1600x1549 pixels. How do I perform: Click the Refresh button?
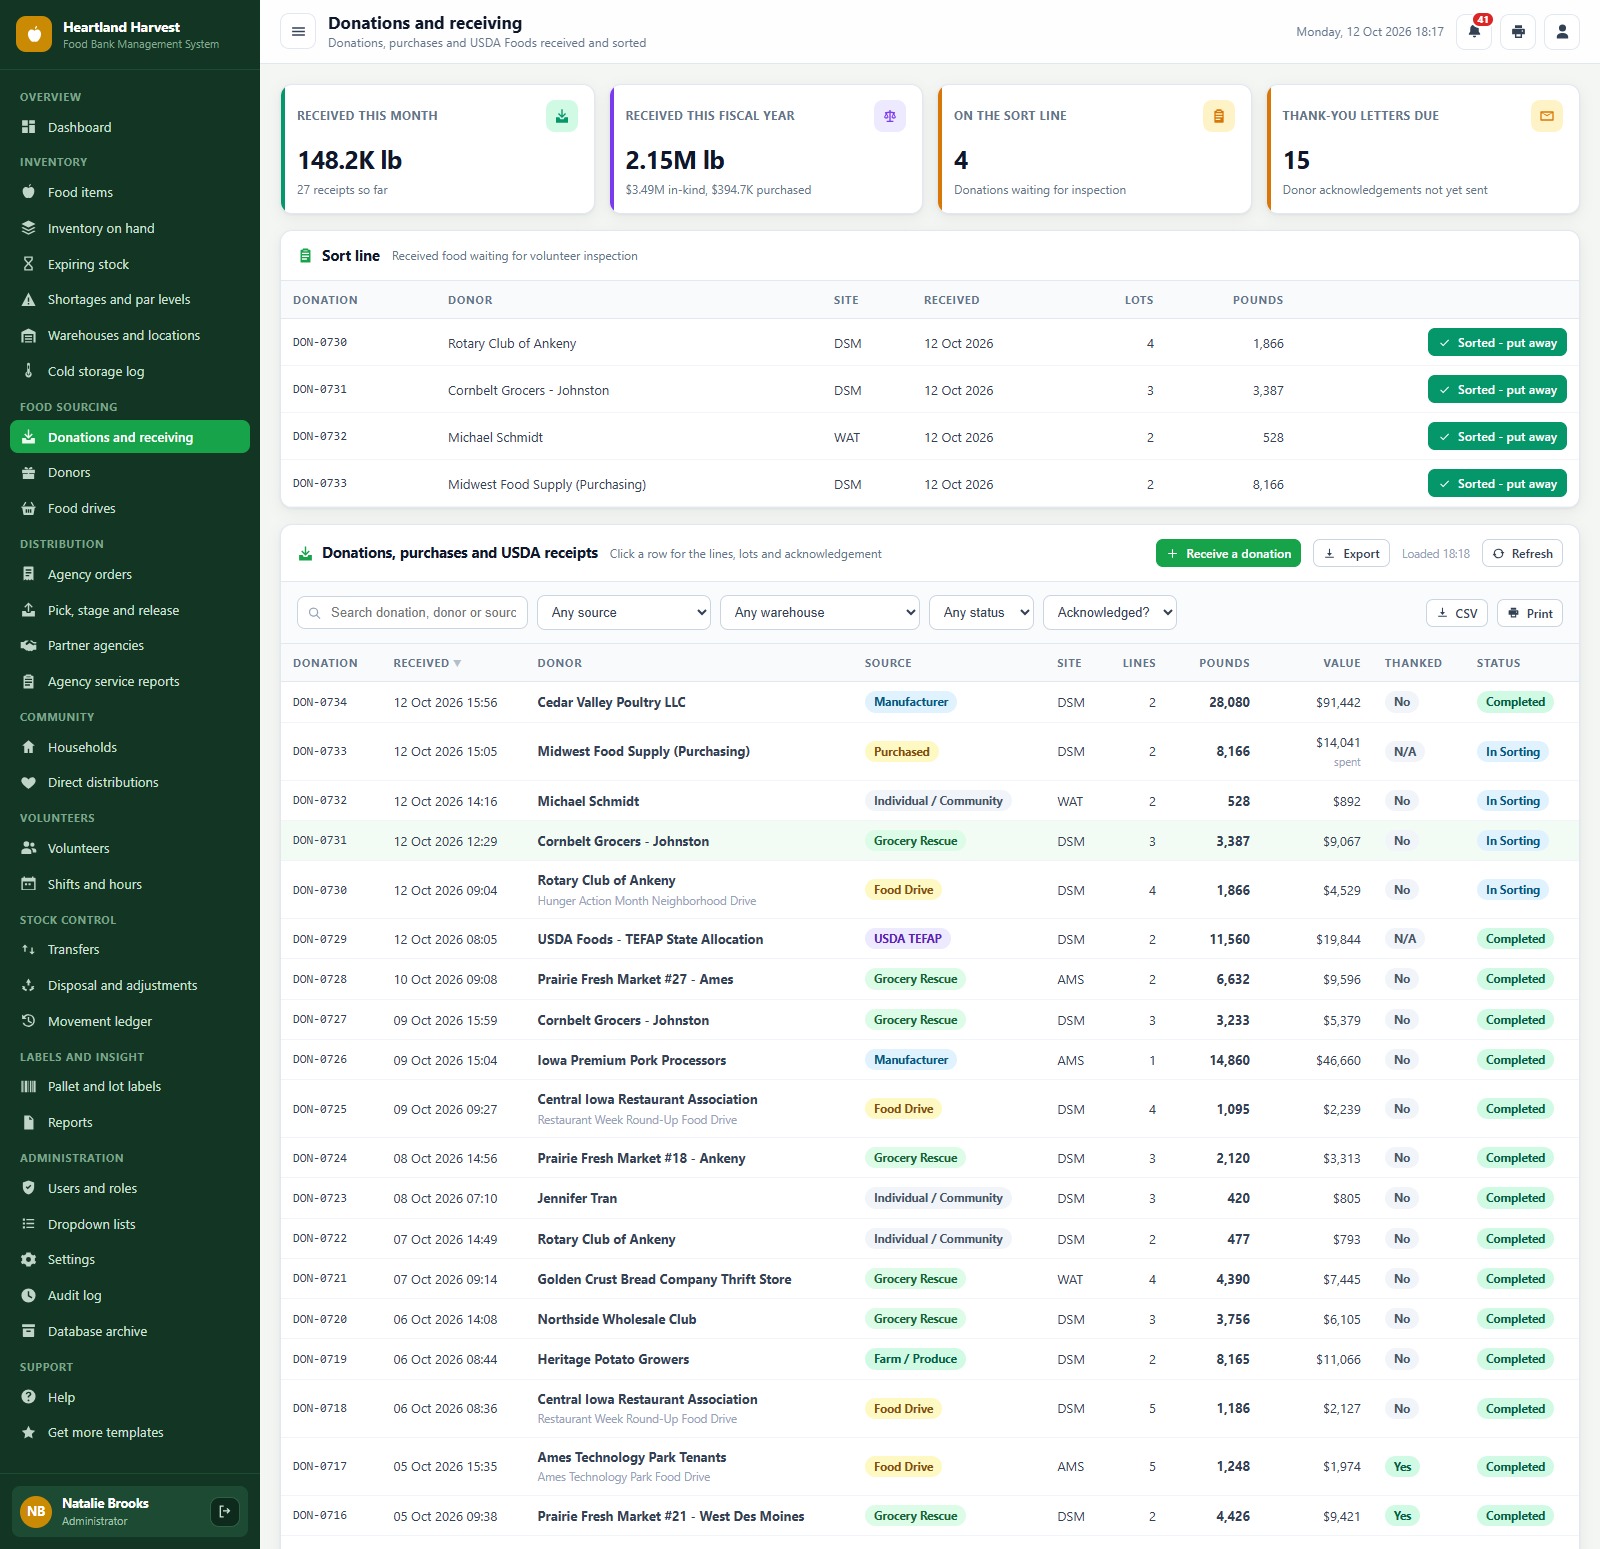coord(1522,554)
